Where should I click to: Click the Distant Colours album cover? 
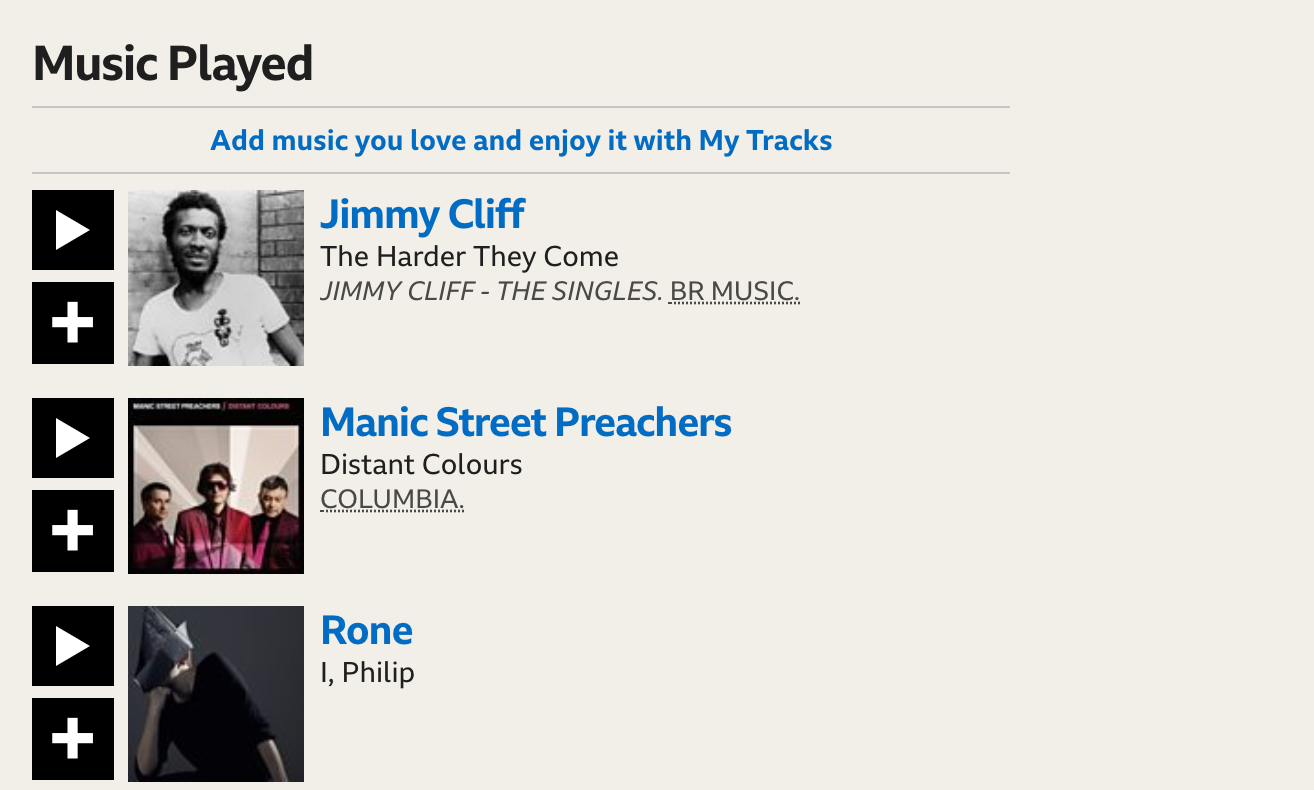(216, 486)
